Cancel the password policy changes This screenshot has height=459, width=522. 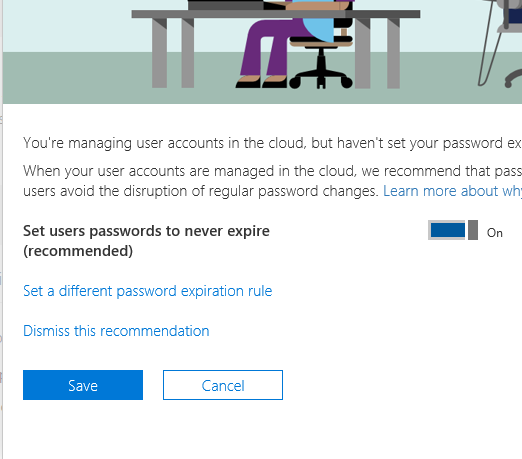[x=223, y=385]
